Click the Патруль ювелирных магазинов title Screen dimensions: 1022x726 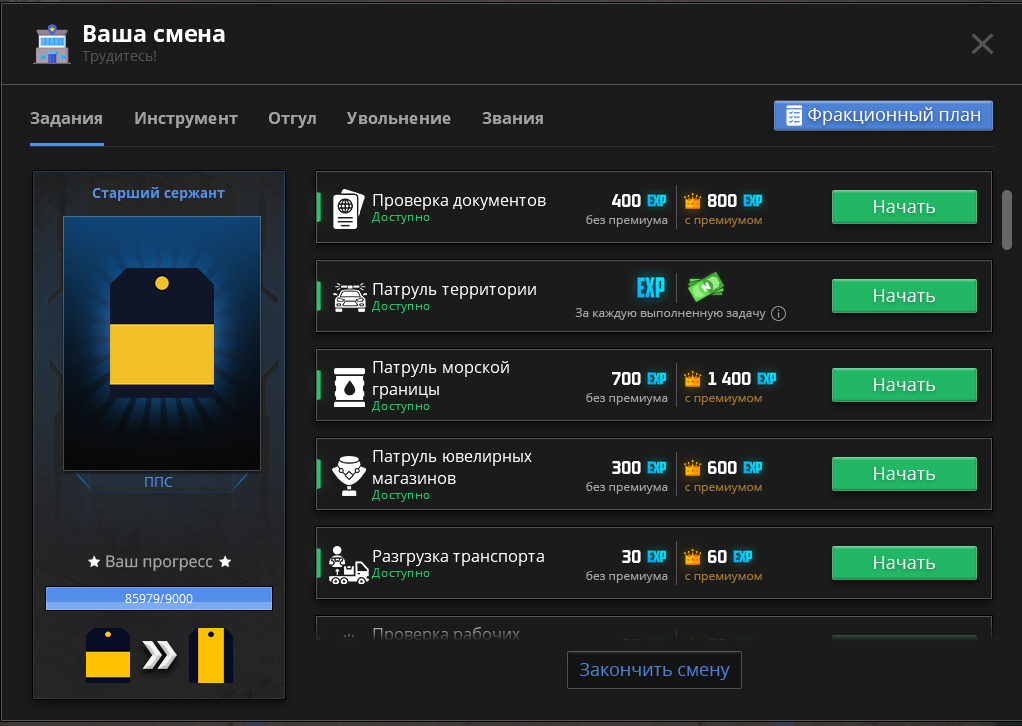pos(452,467)
